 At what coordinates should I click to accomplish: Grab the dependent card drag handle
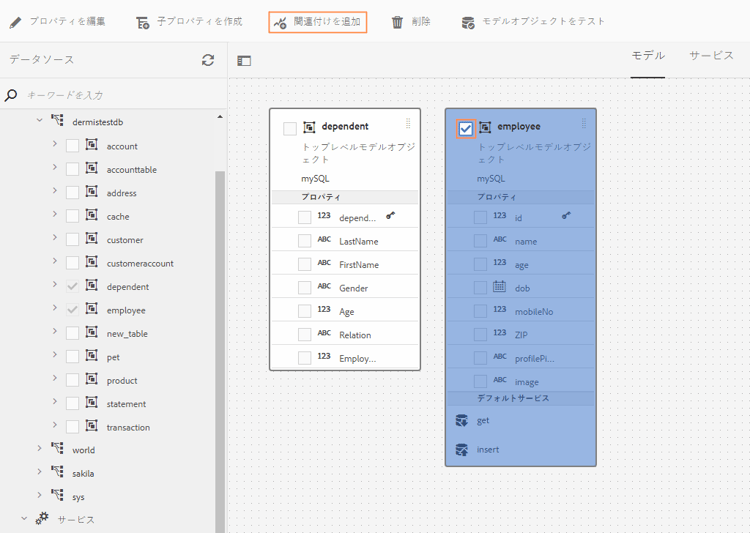[408, 123]
